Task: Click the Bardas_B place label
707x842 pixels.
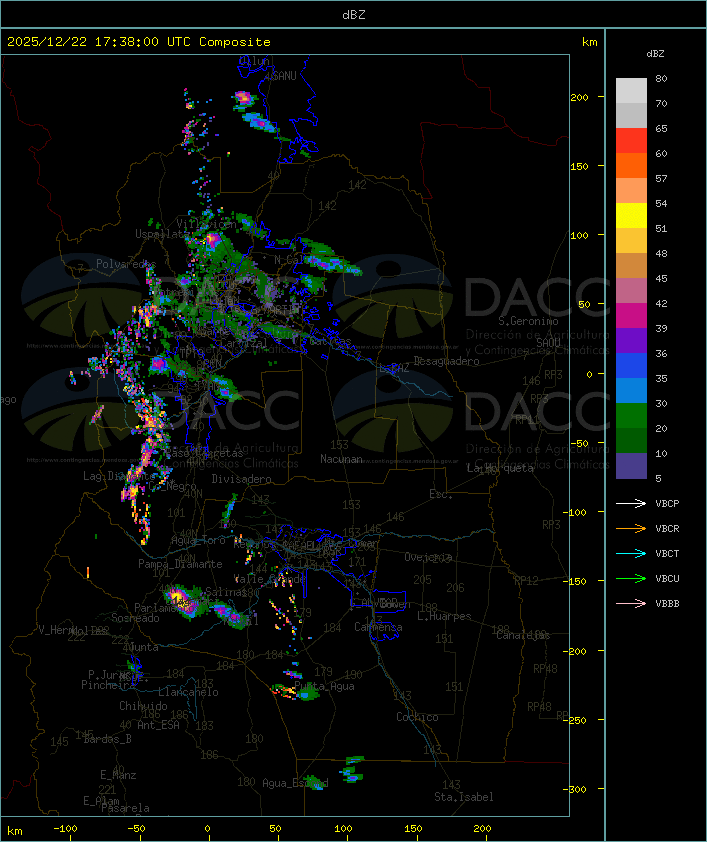Action: [107, 739]
